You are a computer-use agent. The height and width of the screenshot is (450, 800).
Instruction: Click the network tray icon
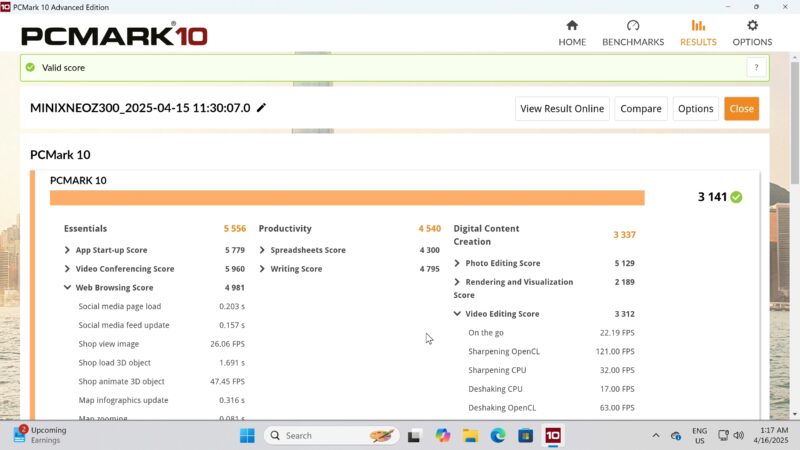pos(723,435)
